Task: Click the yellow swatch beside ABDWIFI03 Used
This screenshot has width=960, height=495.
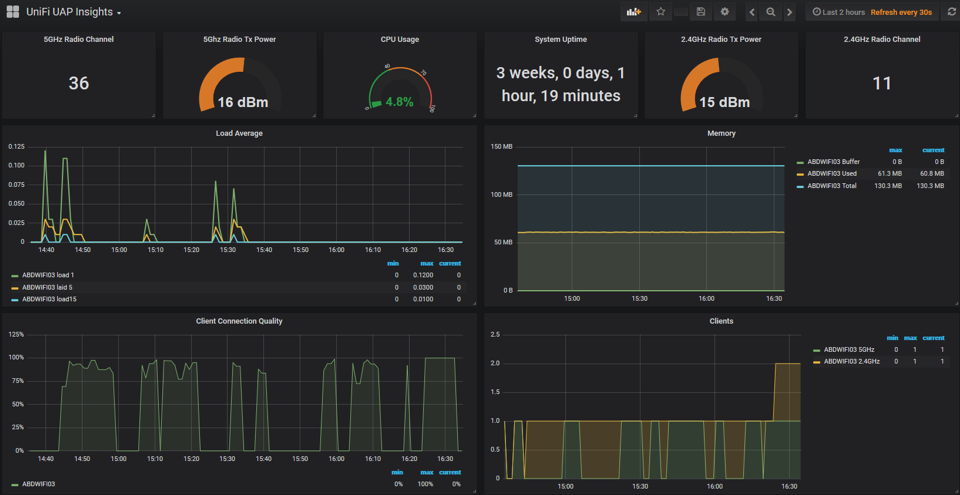Action: 800,174
